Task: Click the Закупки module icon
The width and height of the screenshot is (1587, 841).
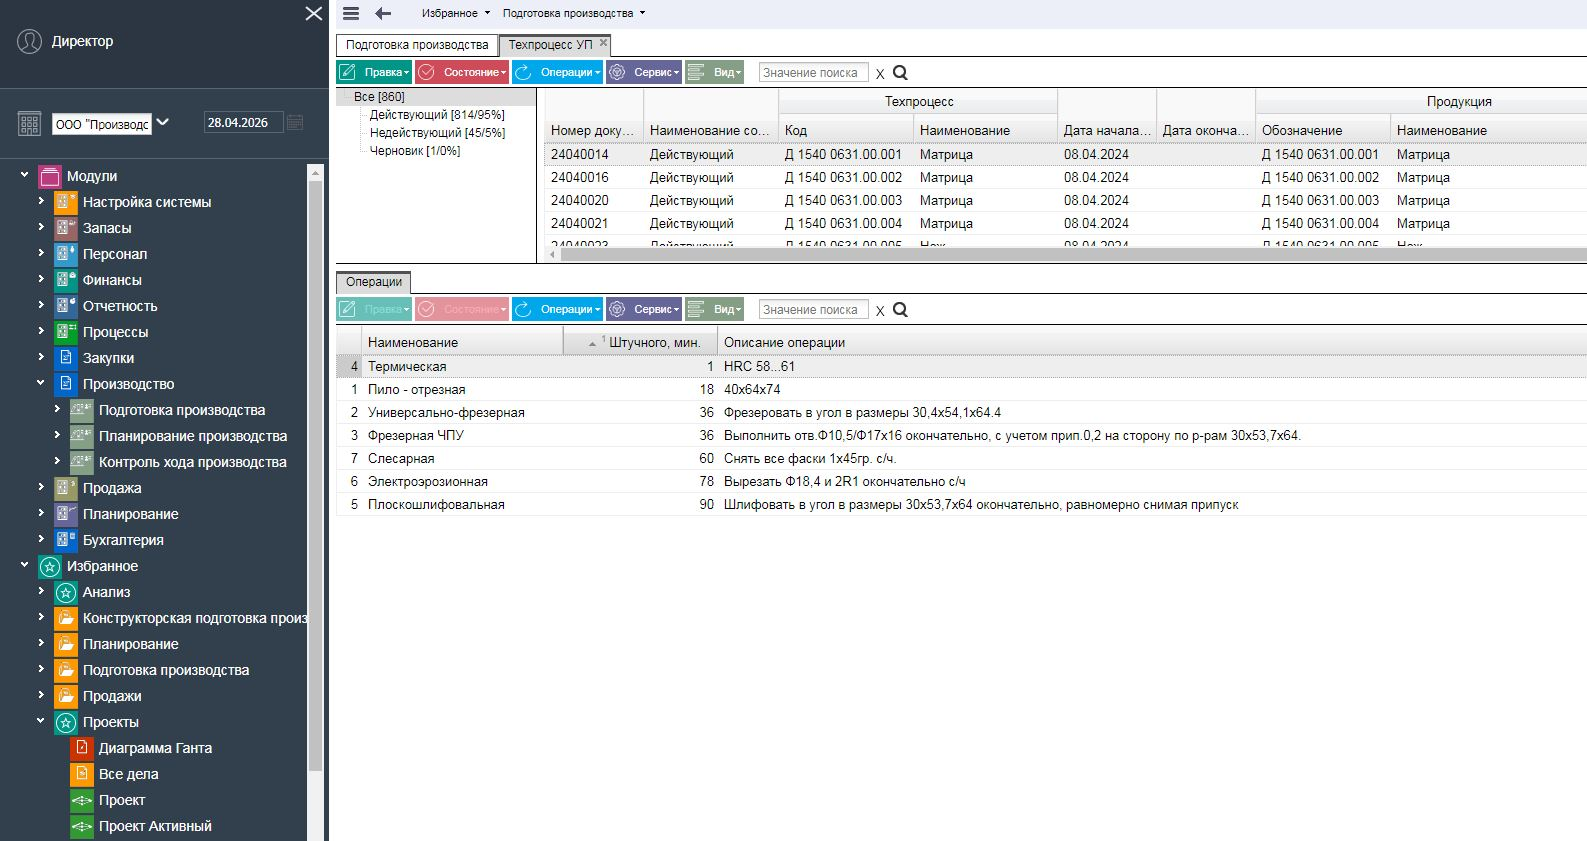Action: point(66,358)
